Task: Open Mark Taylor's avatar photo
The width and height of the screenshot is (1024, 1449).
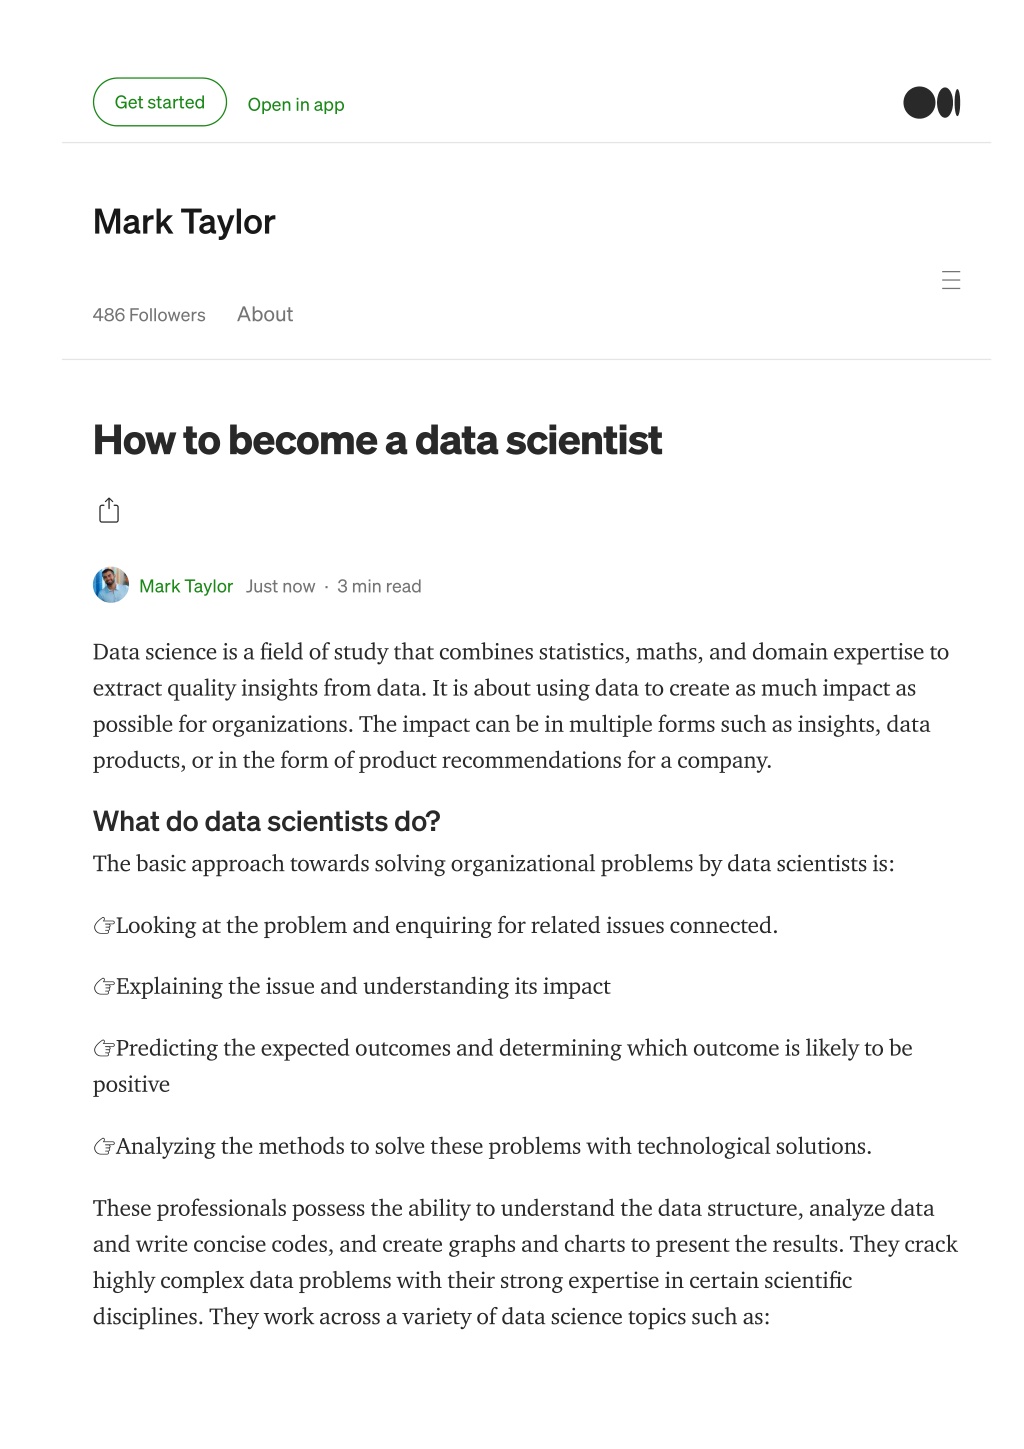Action: pos(111,585)
